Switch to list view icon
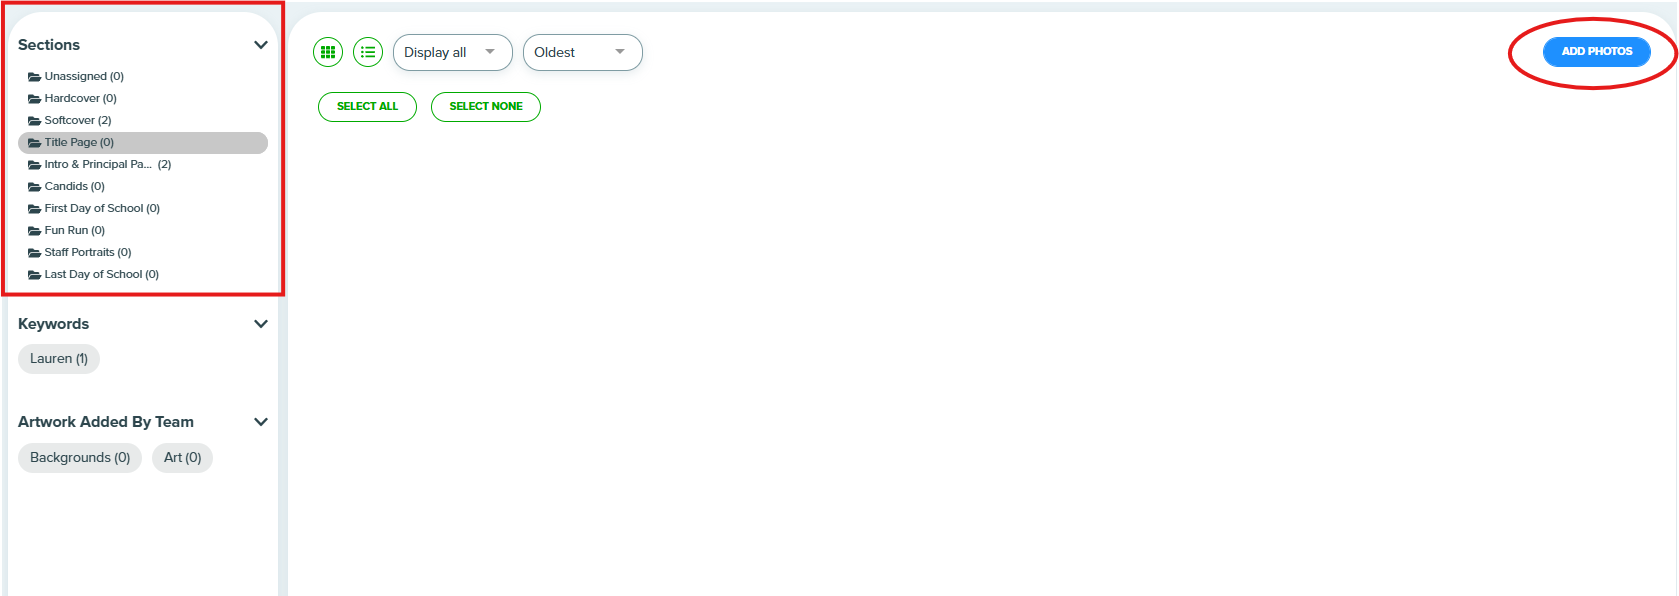Viewport: 1679px width, 596px height. pyautogui.click(x=368, y=52)
